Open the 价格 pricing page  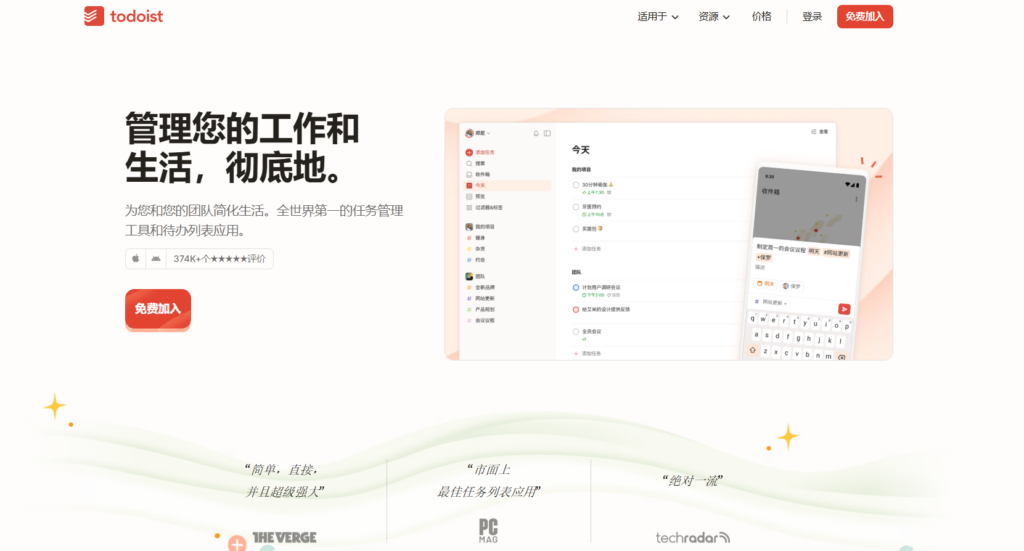pyautogui.click(x=761, y=16)
